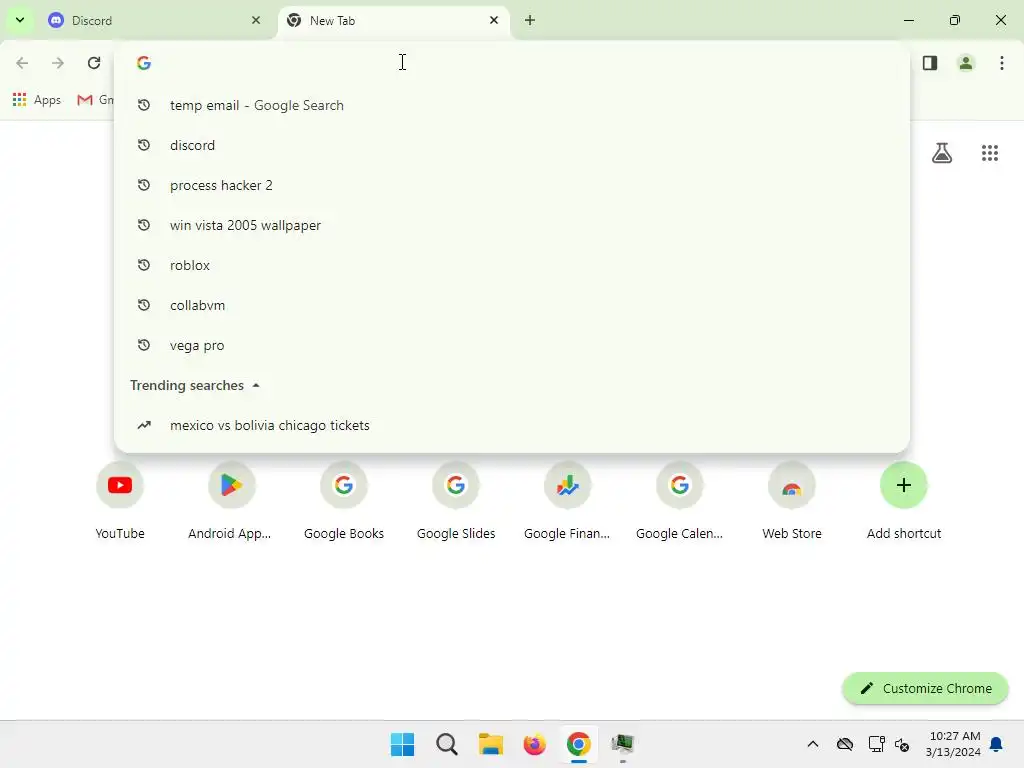Open the Android Apps shortcut
This screenshot has width=1024, height=768.
[231, 501]
